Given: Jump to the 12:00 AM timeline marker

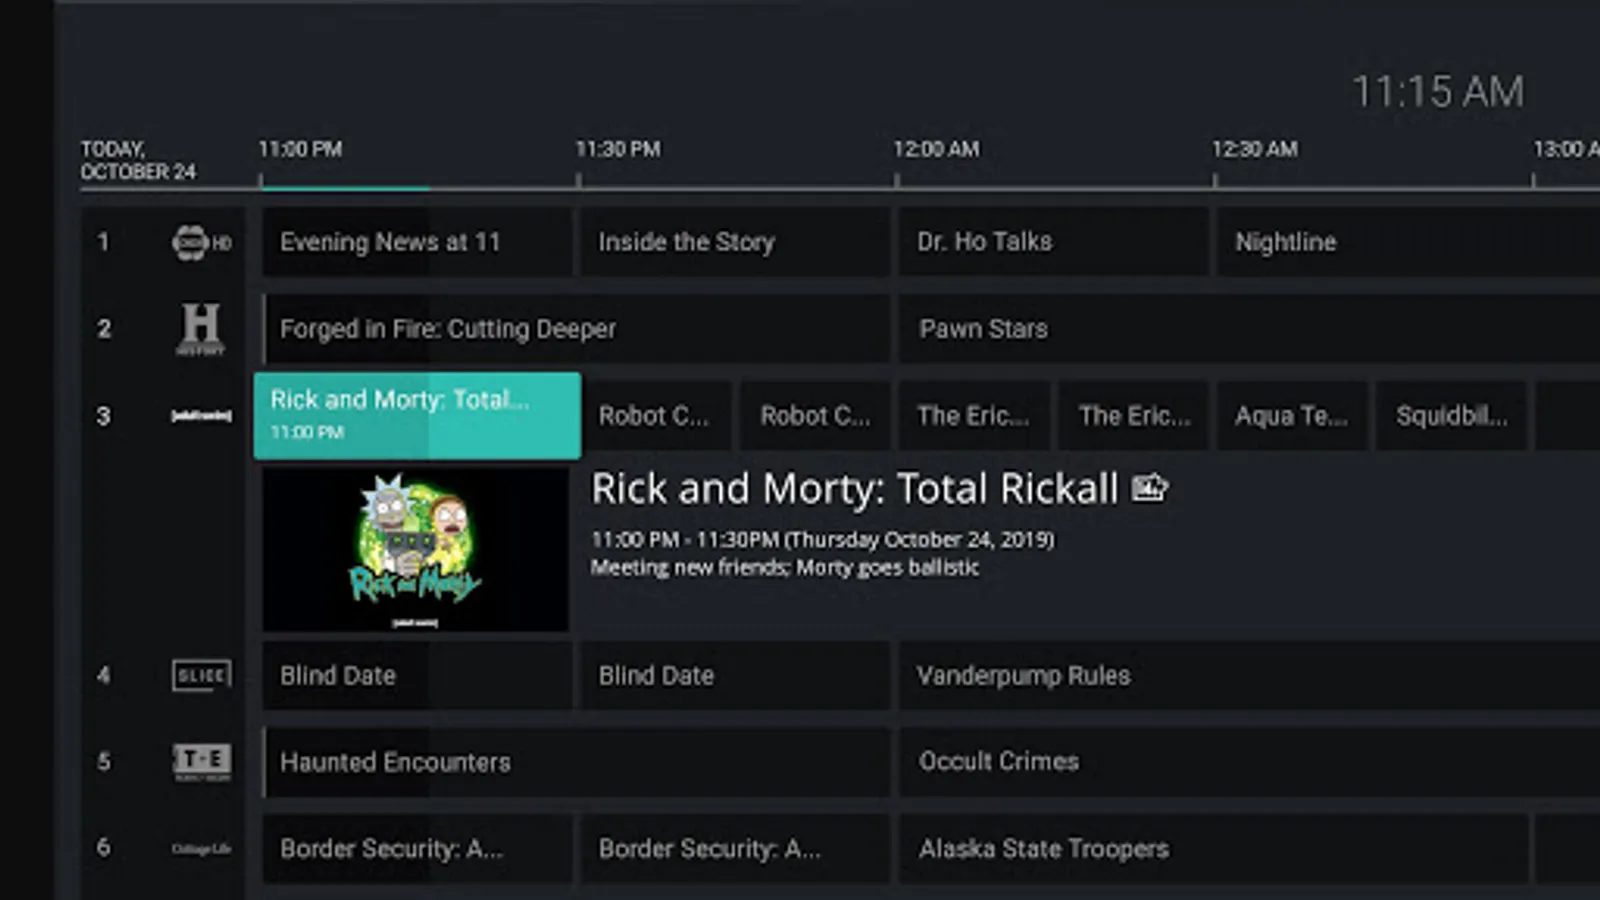Looking at the screenshot, I should (x=936, y=149).
